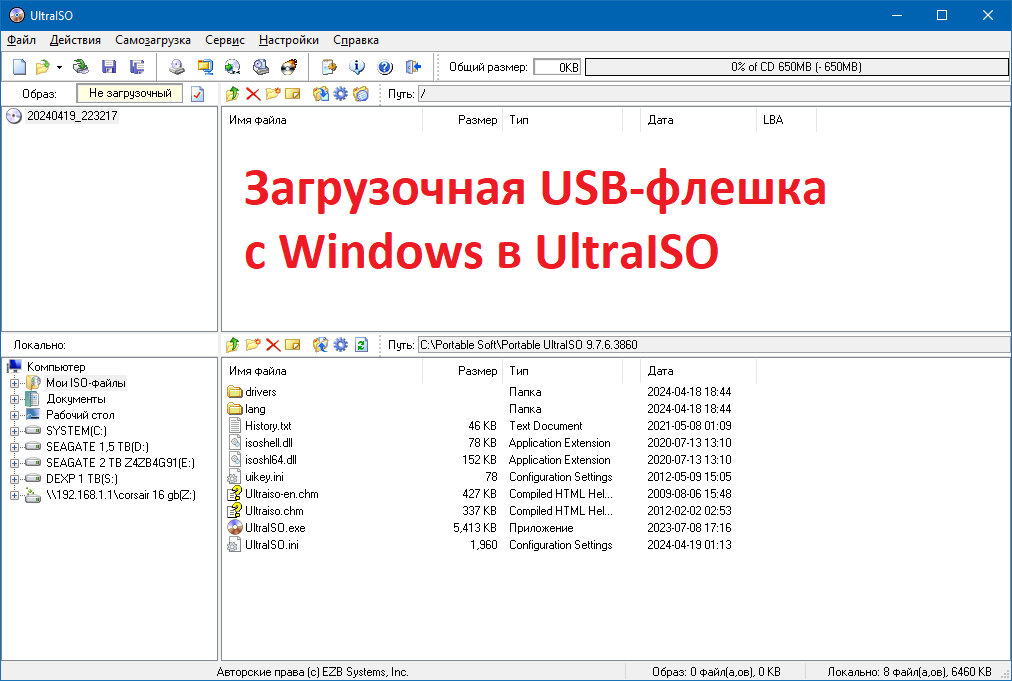
Task: Click the New Folder icon in image panel toolbar
Action: coord(273,93)
